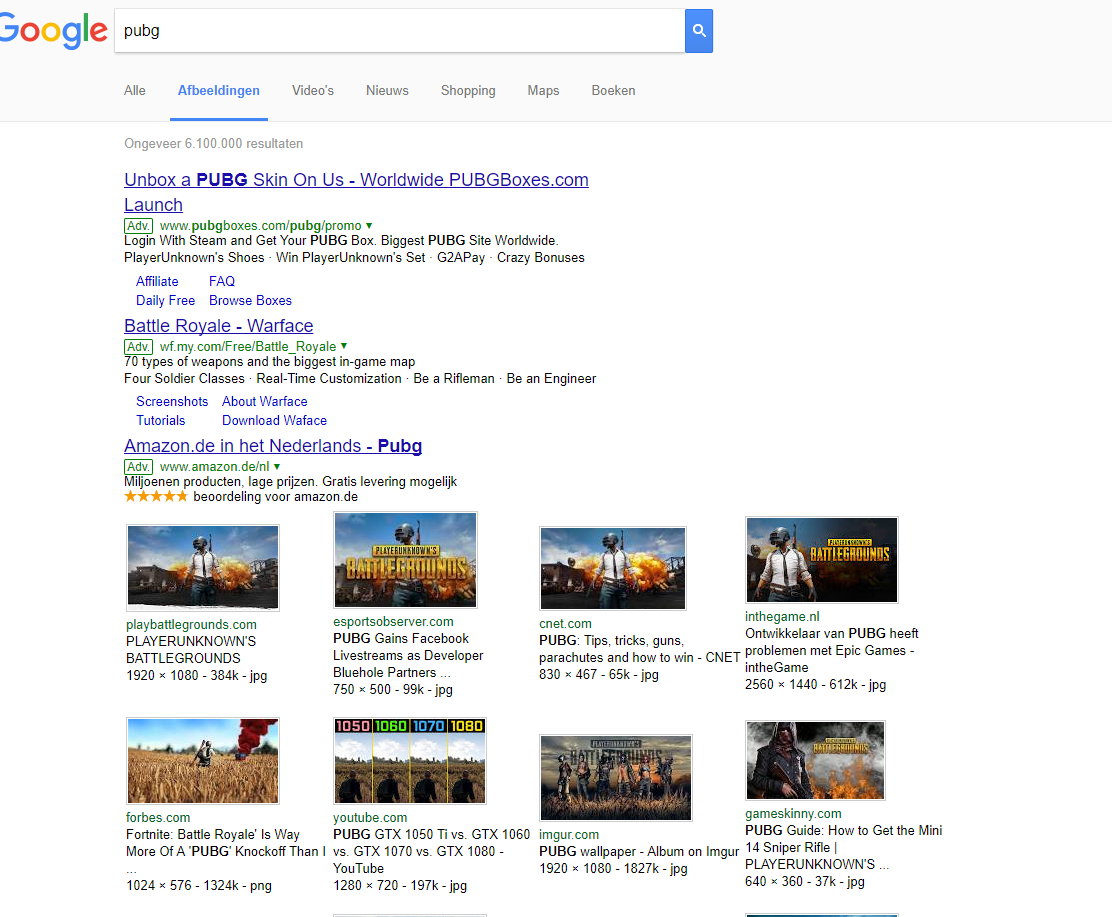Screen dimensions: 1112x917
Task: Expand the wf.my.com ad dropdown arrow
Action: 344,345
